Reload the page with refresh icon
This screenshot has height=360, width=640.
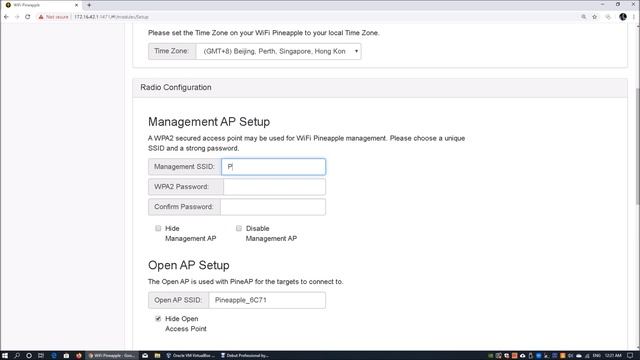[x=28, y=17]
